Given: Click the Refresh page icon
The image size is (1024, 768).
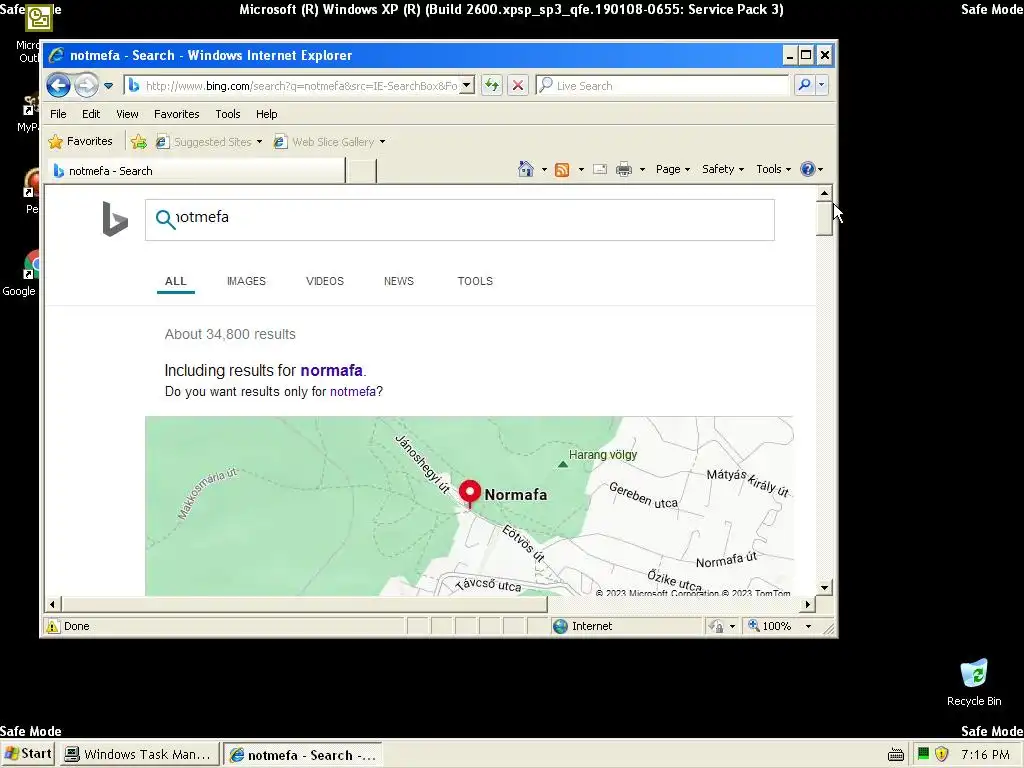Looking at the screenshot, I should 492,86.
